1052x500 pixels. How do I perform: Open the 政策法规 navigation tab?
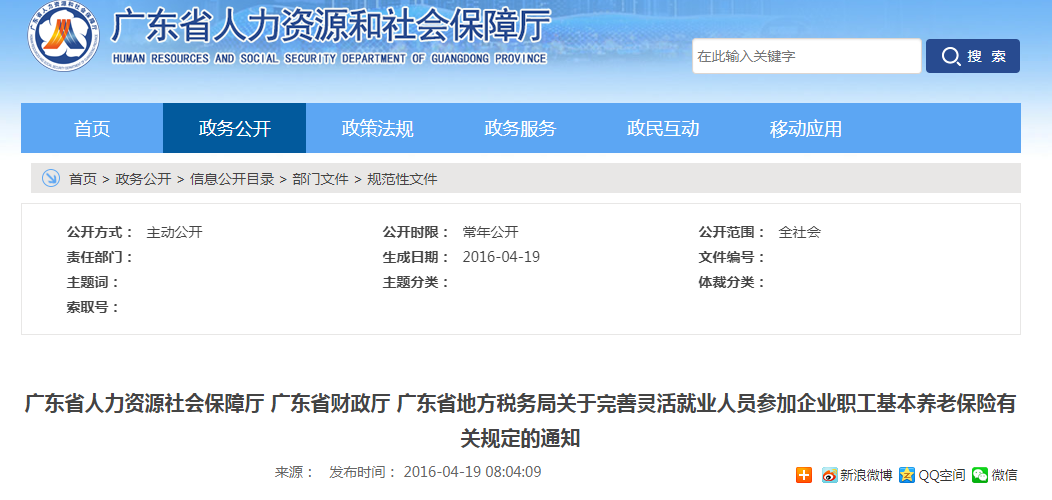(x=377, y=128)
